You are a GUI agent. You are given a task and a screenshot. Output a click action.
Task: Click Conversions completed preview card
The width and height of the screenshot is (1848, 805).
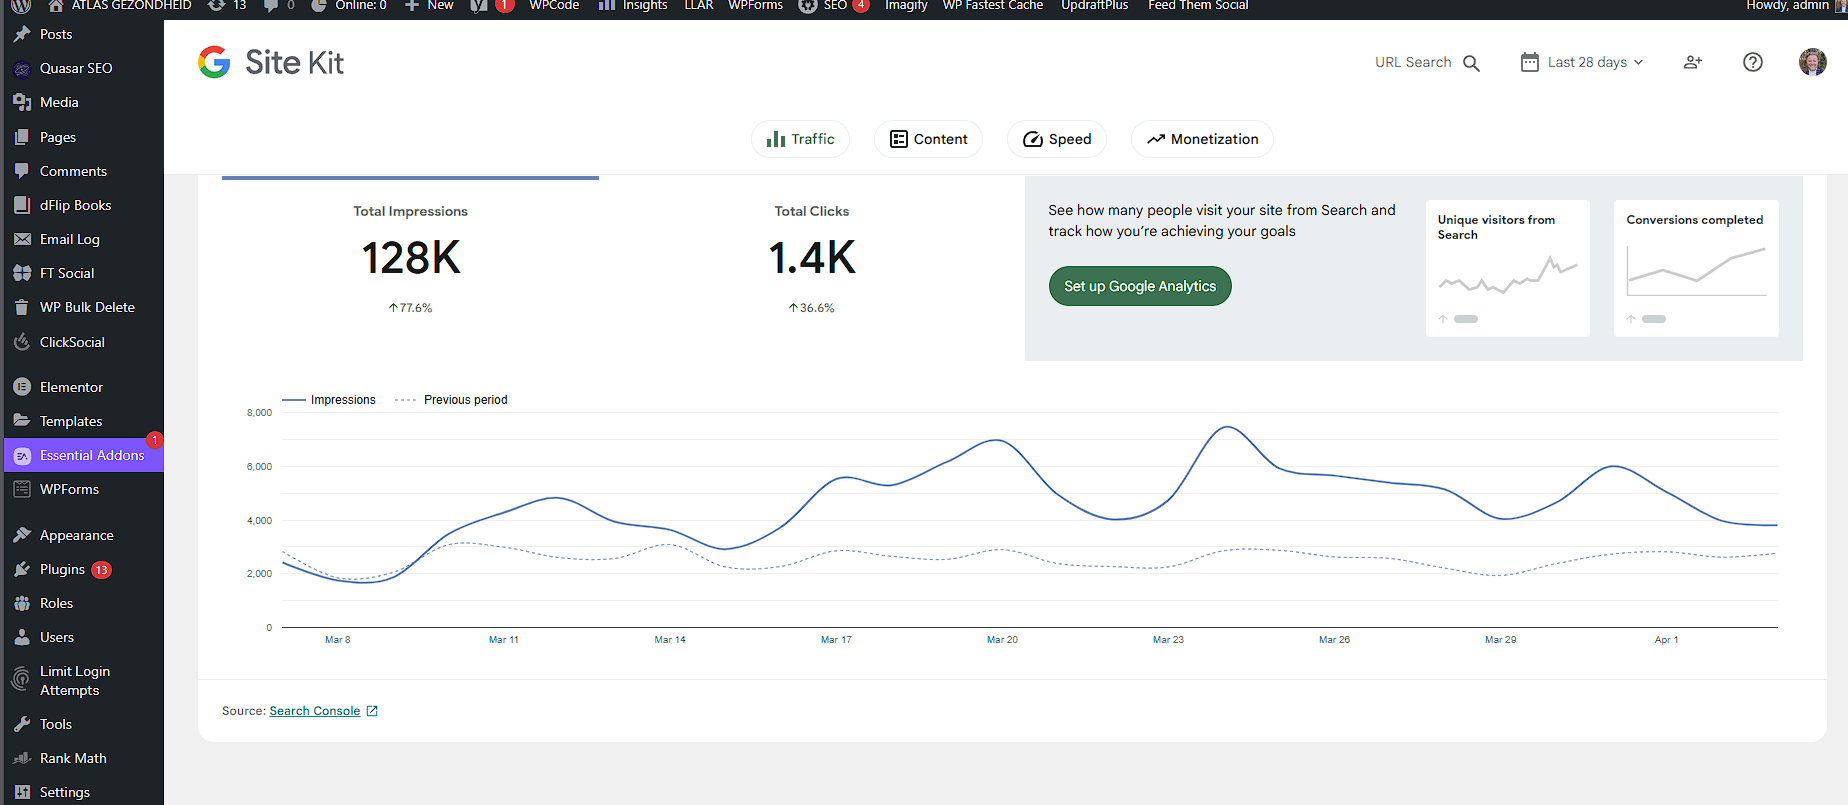tap(1696, 268)
